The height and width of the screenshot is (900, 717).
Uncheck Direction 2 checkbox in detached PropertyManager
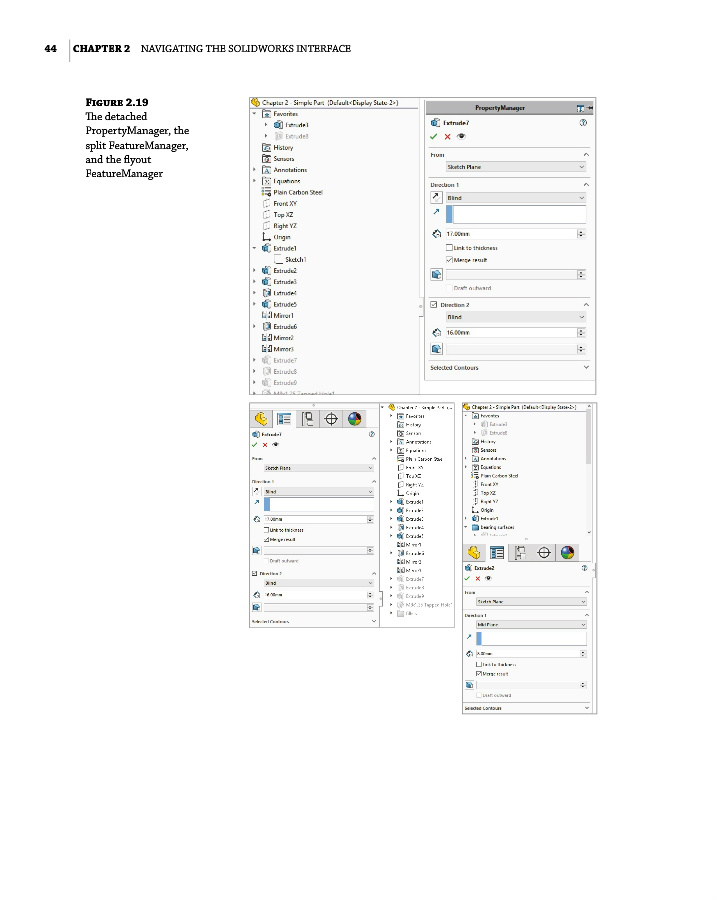click(433, 304)
